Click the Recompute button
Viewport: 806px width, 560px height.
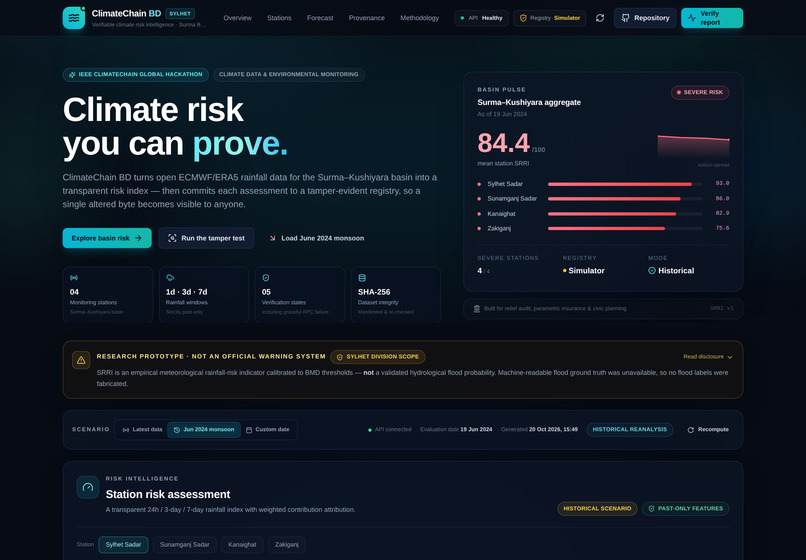[708, 429]
